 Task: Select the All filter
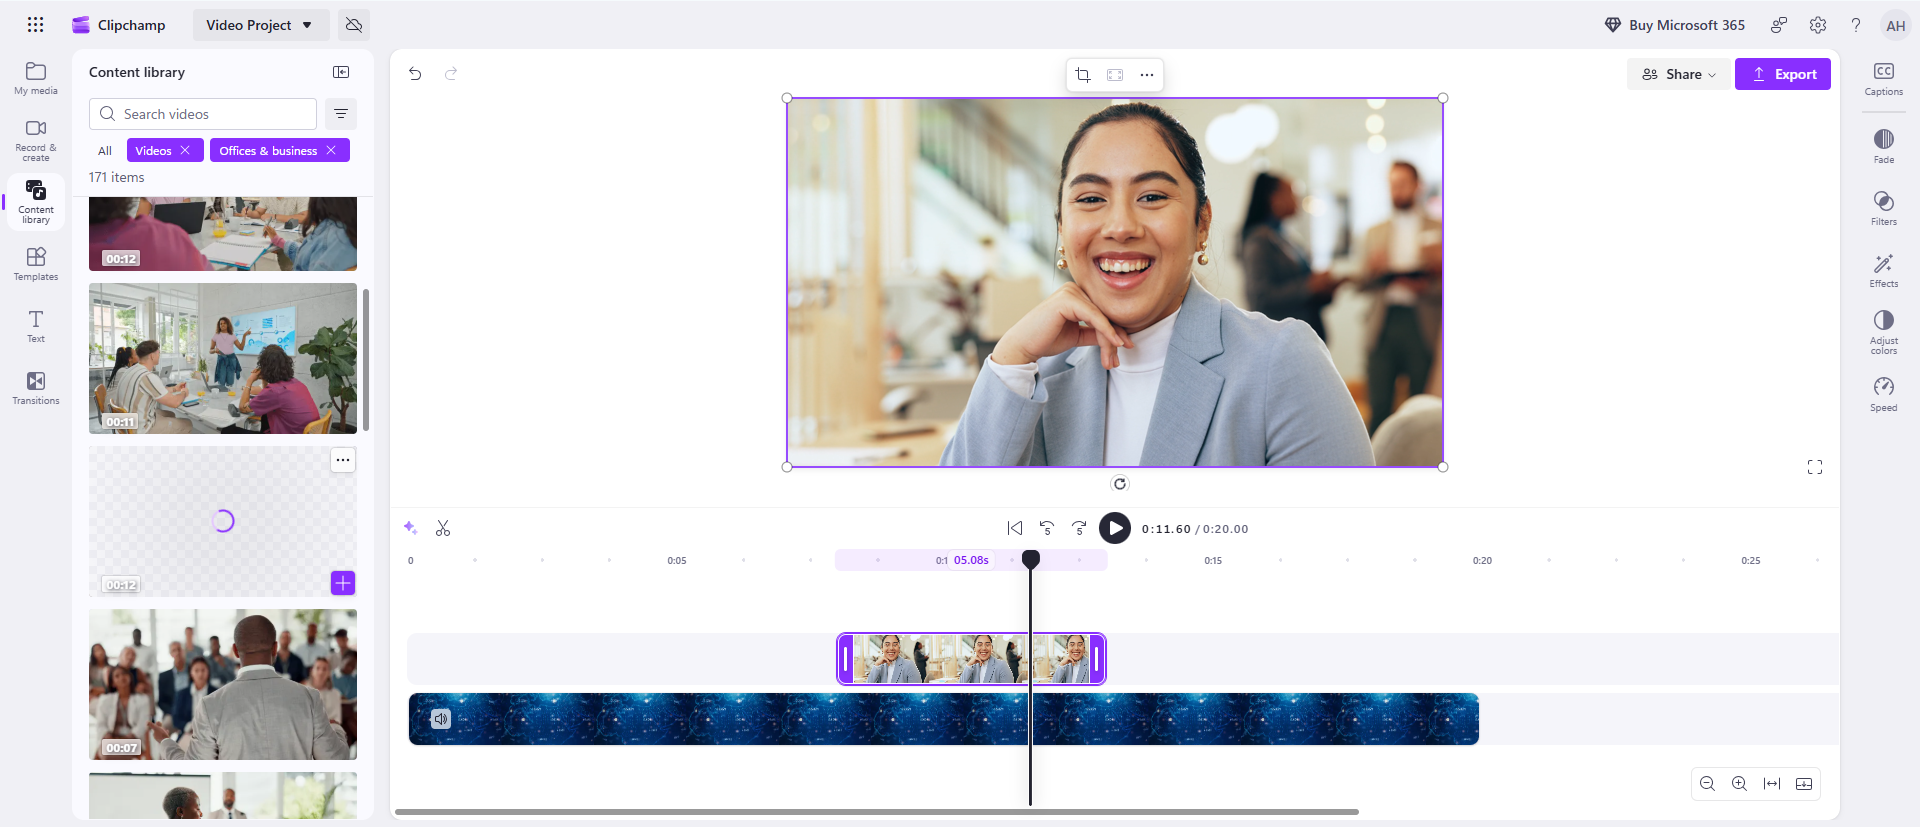(105, 151)
